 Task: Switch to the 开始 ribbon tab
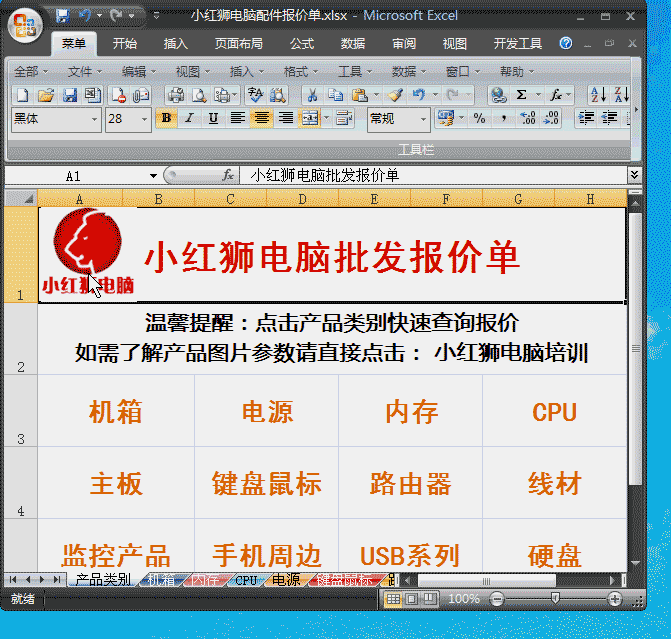(125, 43)
